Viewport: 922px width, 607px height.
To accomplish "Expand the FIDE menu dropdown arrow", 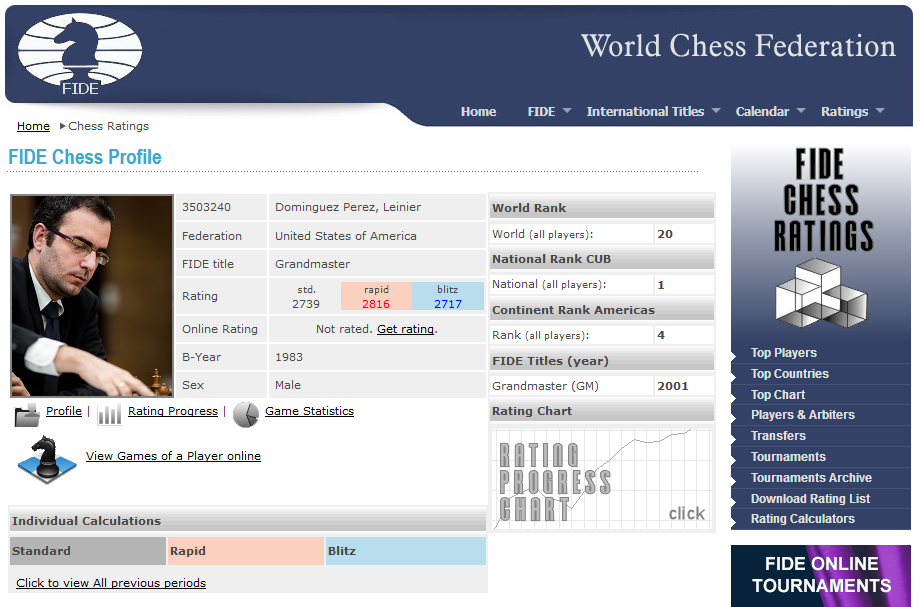I will [567, 111].
